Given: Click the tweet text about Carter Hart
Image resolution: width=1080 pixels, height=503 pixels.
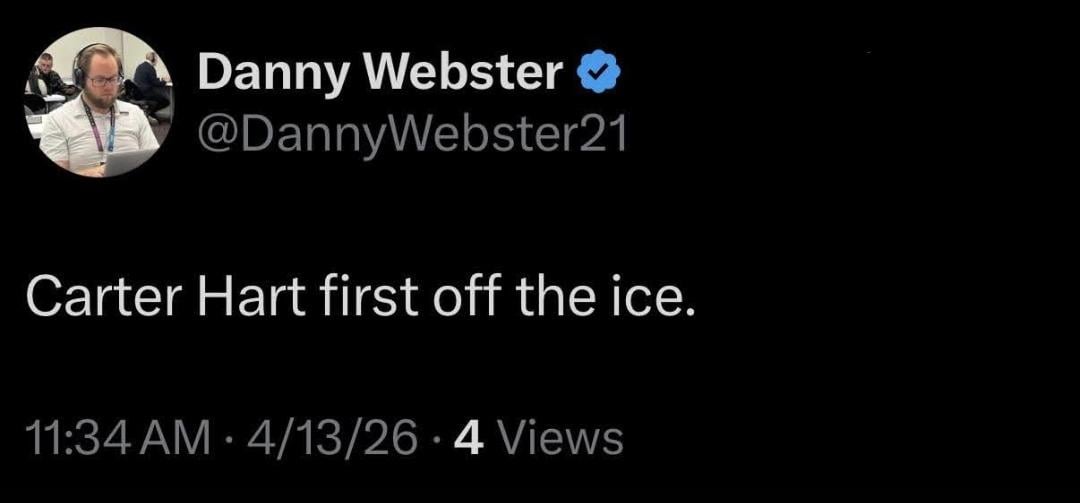Looking at the screenshot, I should pyautogui.click(x=358, y=299).
